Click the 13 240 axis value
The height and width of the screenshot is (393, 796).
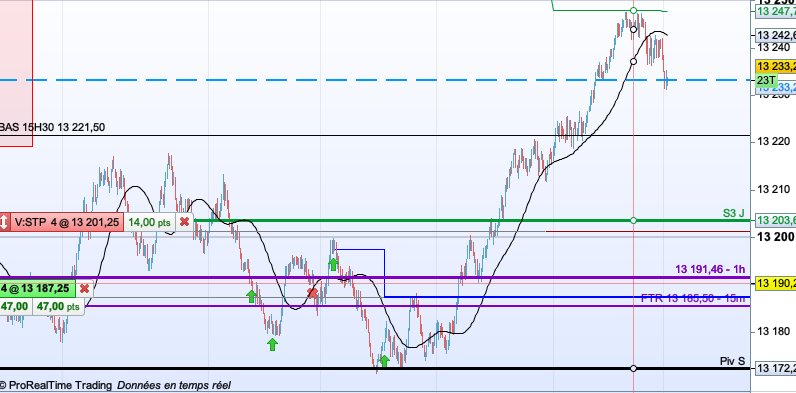[x=774, y=47]
